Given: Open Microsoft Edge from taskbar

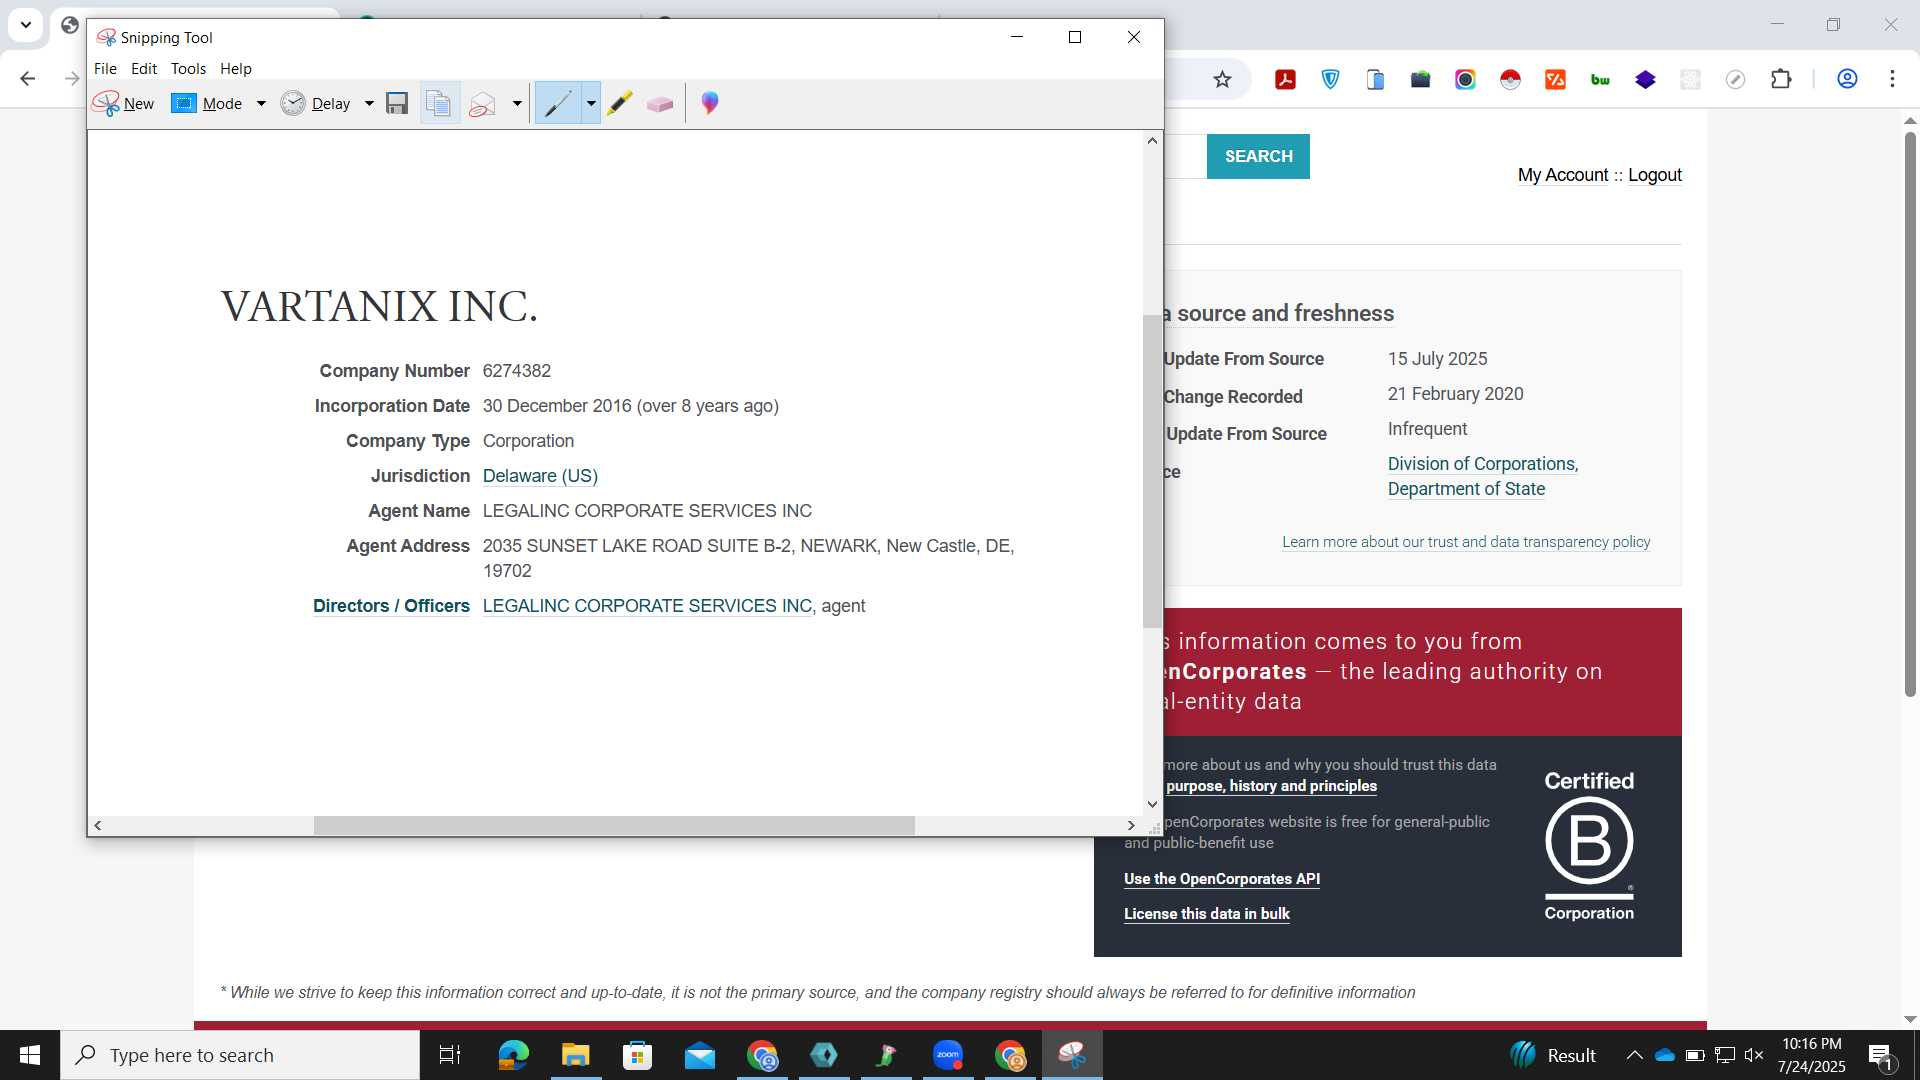Looking at the screenshot, I should coord(513,1055).
